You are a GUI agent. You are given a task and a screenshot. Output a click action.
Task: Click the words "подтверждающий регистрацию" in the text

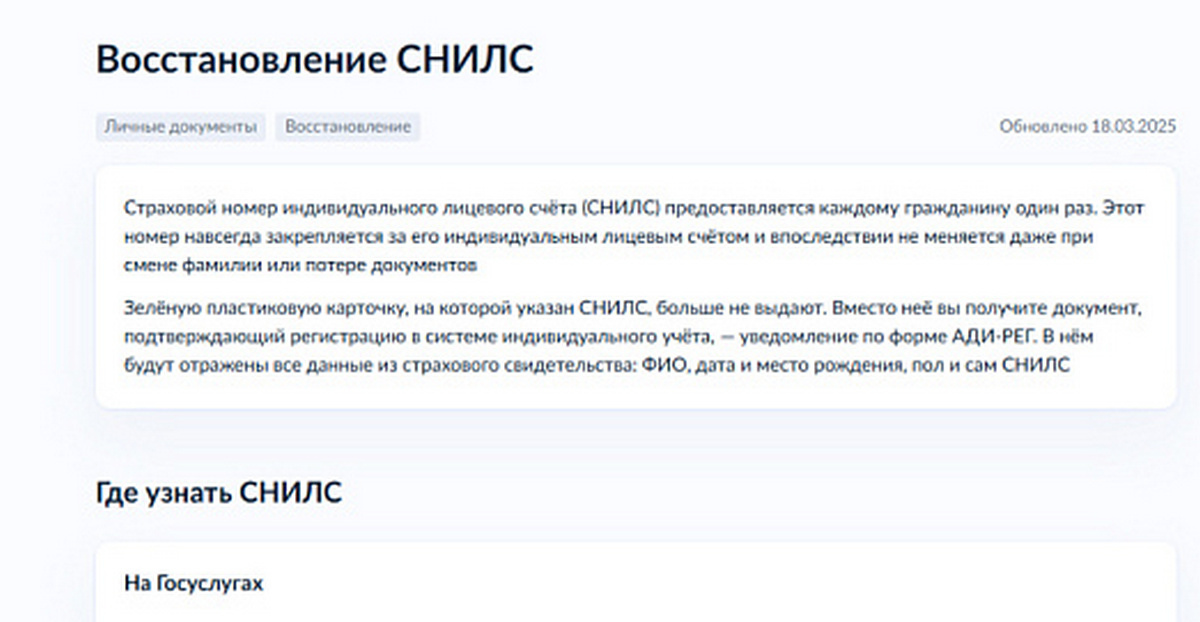click(x=234, y=337)
